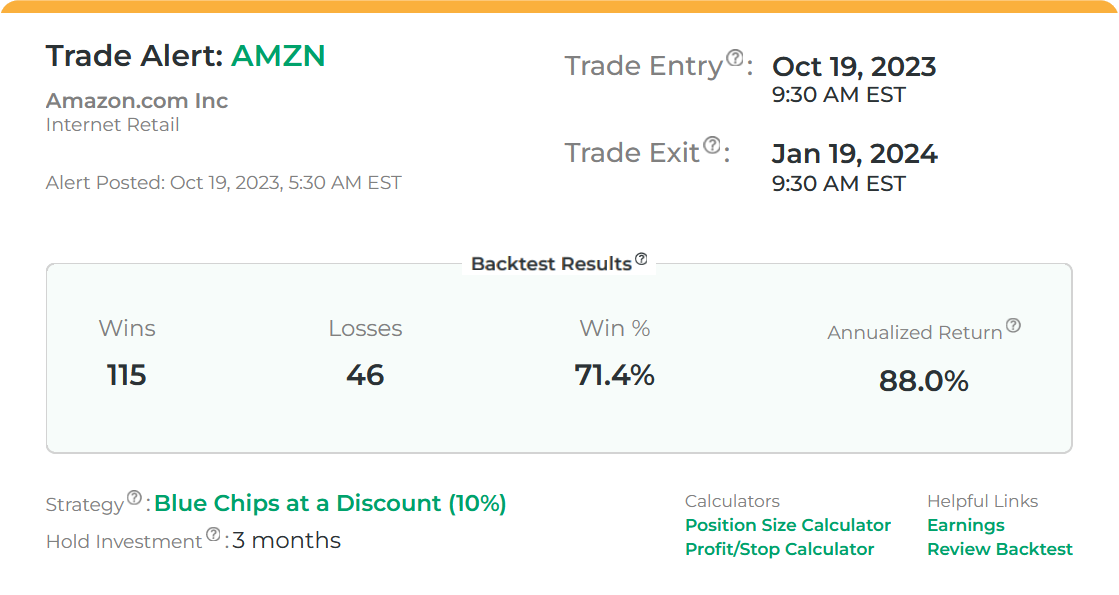Click the Win % value 71.4%
Image resolution: width=1119 pixels, height=595 pixels.
614,375
